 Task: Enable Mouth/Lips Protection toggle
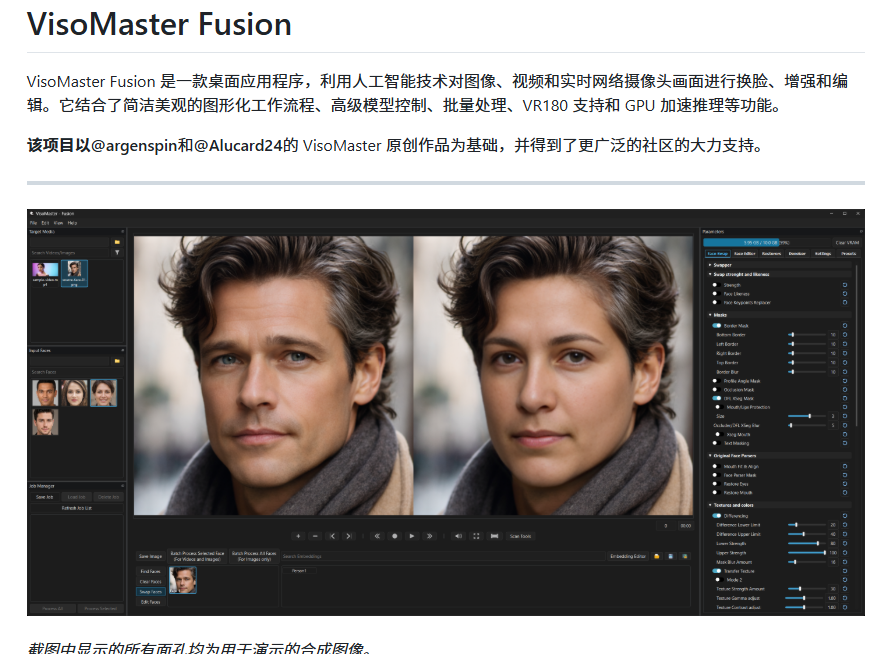pyautogui.click(x=719, y=407)
